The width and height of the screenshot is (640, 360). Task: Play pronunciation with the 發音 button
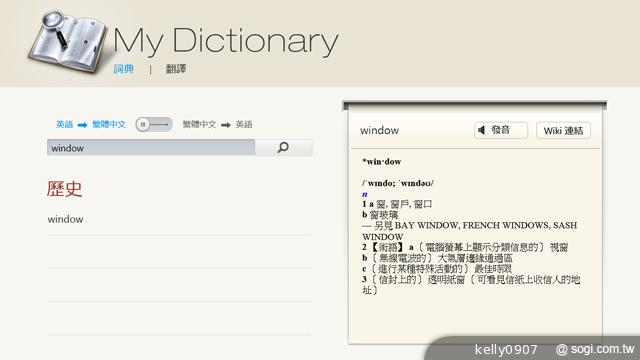click(501, 130)
